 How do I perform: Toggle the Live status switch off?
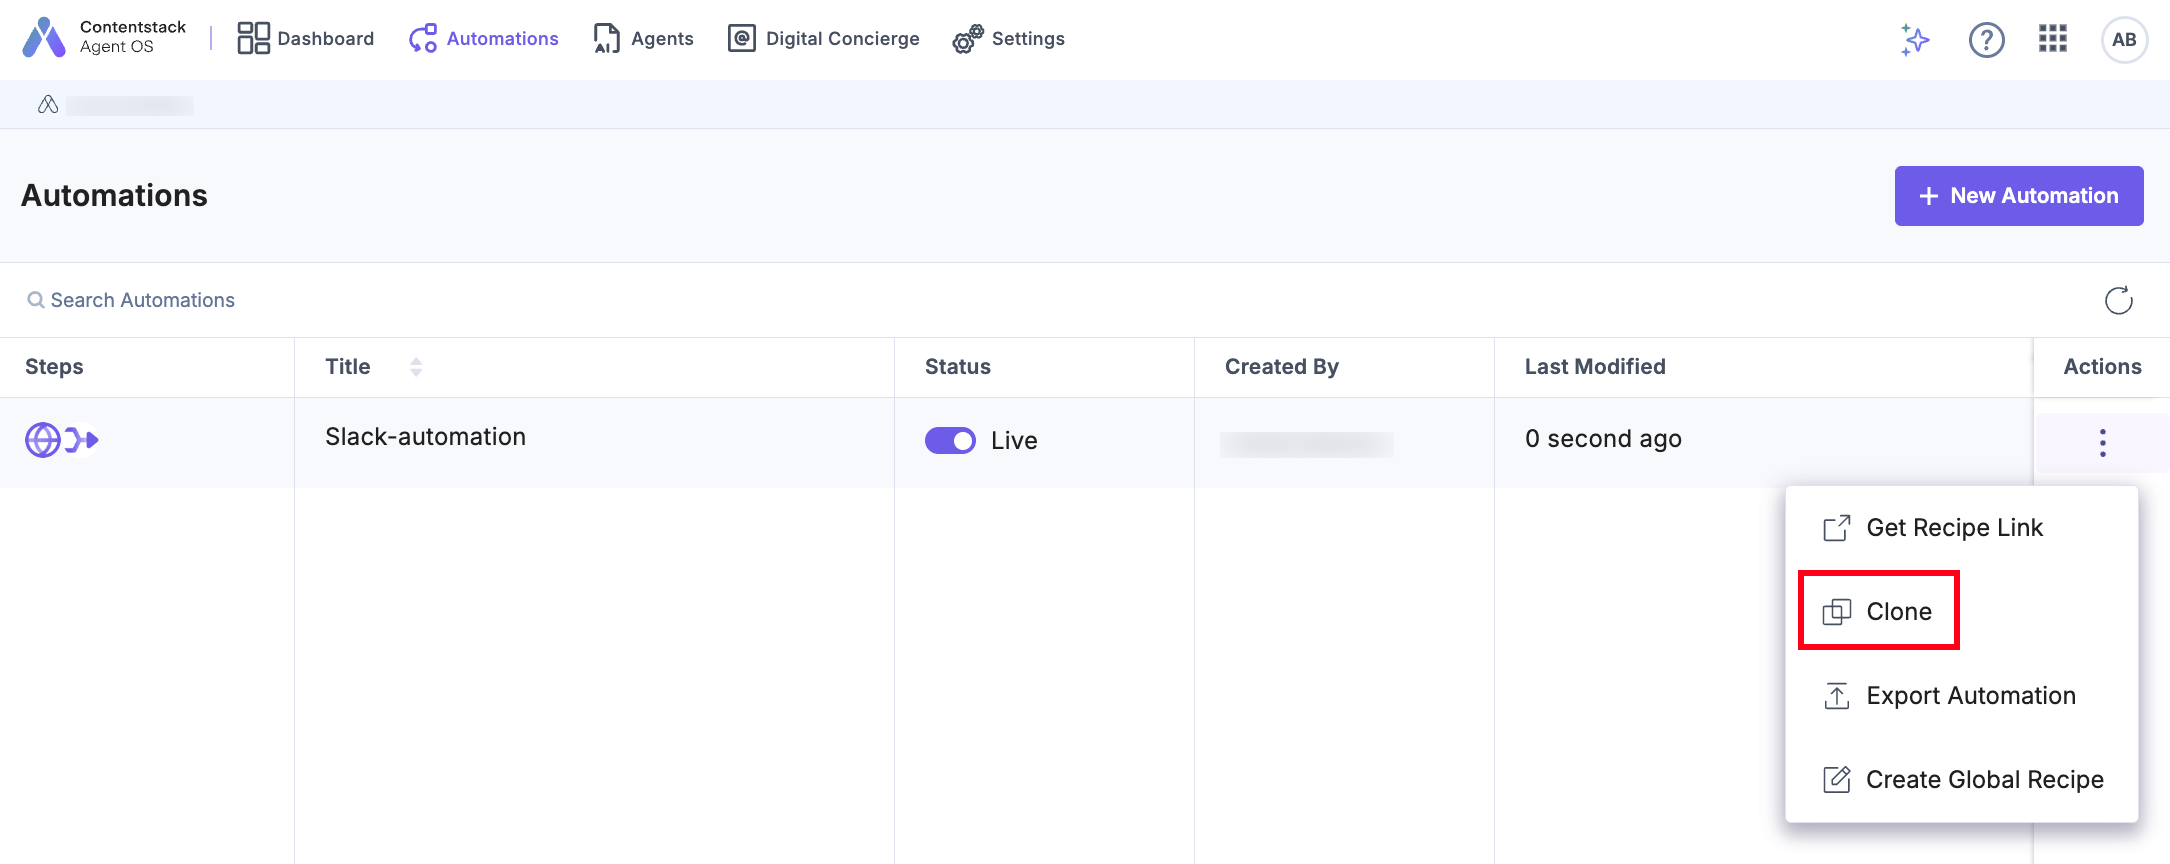950,441
